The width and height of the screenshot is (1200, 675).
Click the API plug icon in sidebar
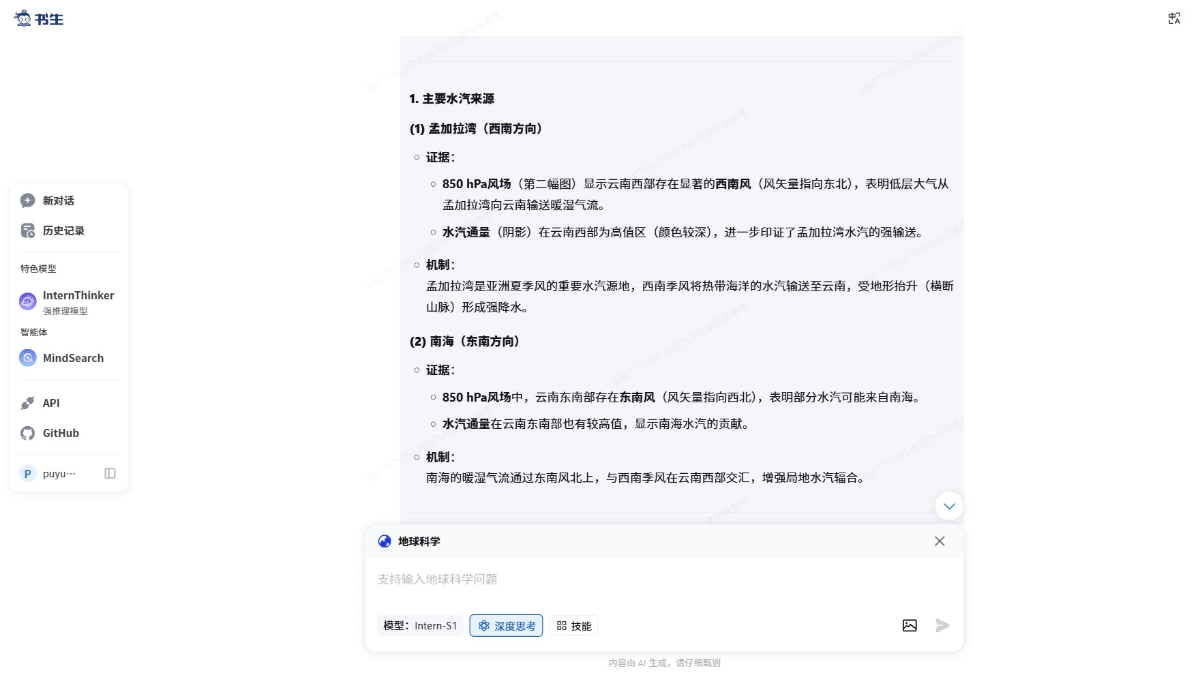pyautogui.click(x=29, y=402)
